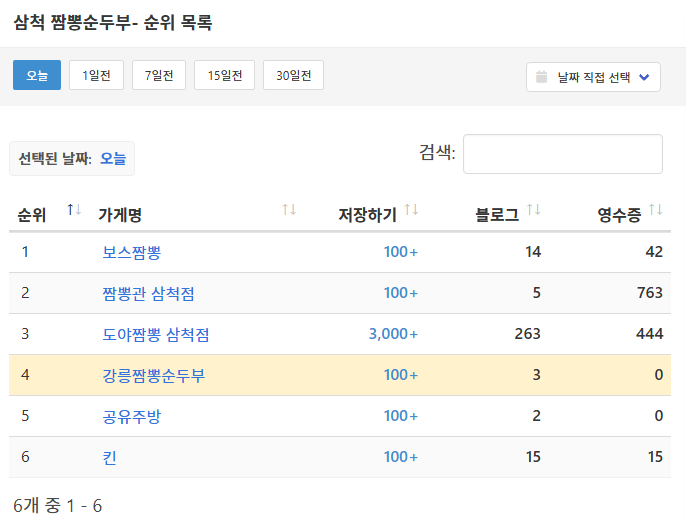Viewport: 686px width, 524px height.
Task: Sort by 영수증 column arrows
Action: tap(655, 210)
